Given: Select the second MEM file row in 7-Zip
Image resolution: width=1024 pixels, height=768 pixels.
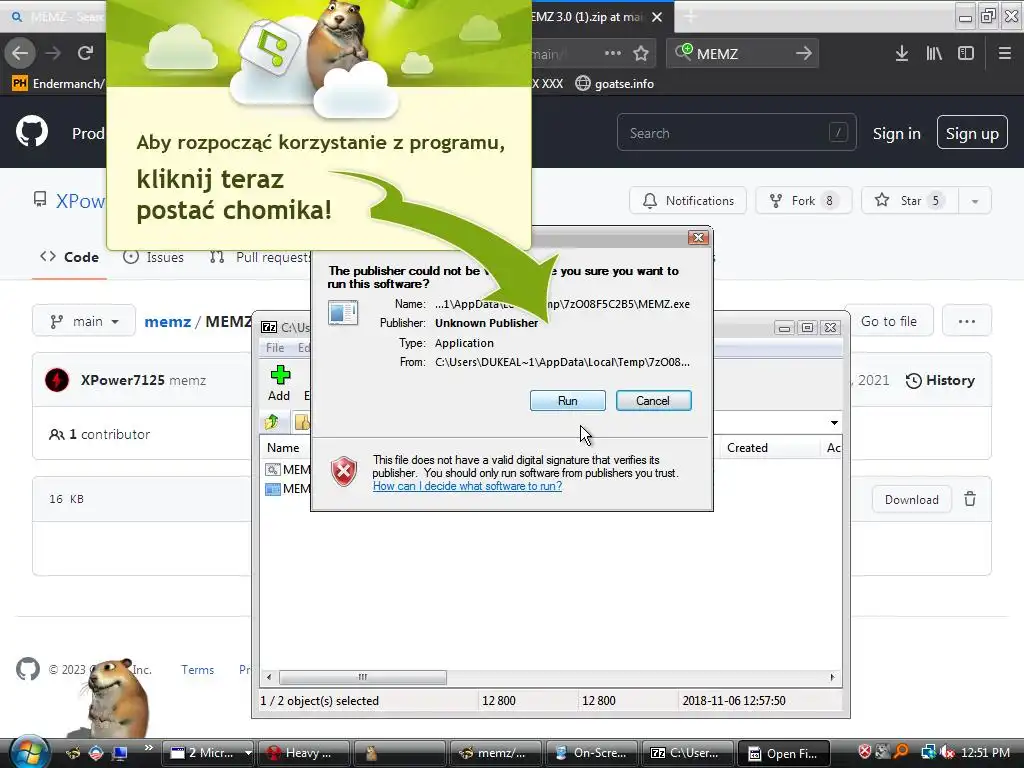Looking at the screenshot, I should [287, 488].
